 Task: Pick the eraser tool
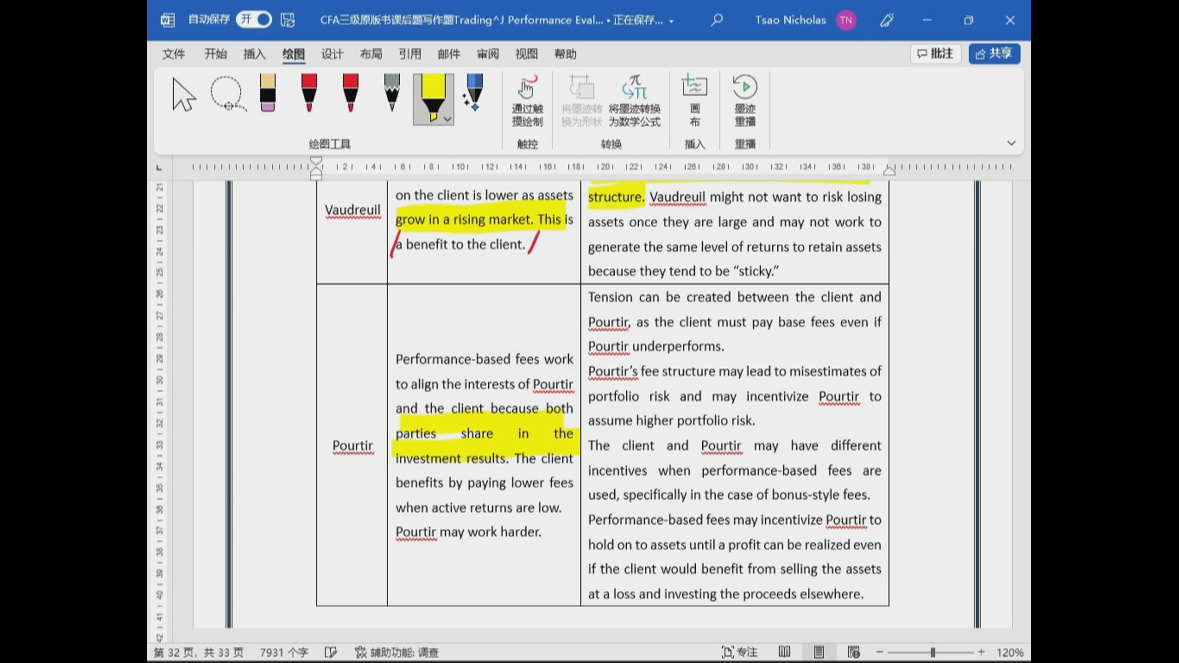(267, 94)
